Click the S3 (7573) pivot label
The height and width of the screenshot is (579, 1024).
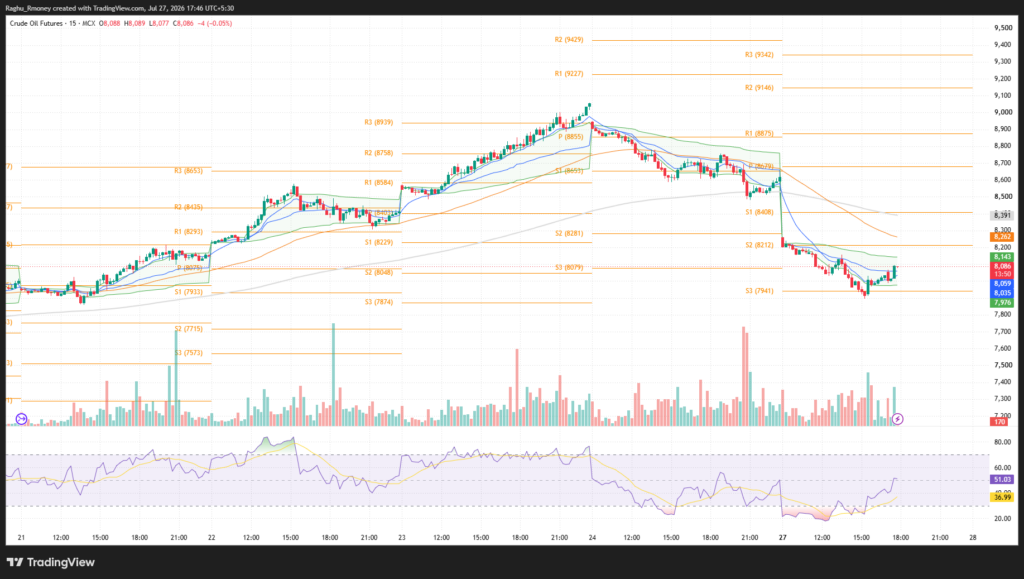189,352
